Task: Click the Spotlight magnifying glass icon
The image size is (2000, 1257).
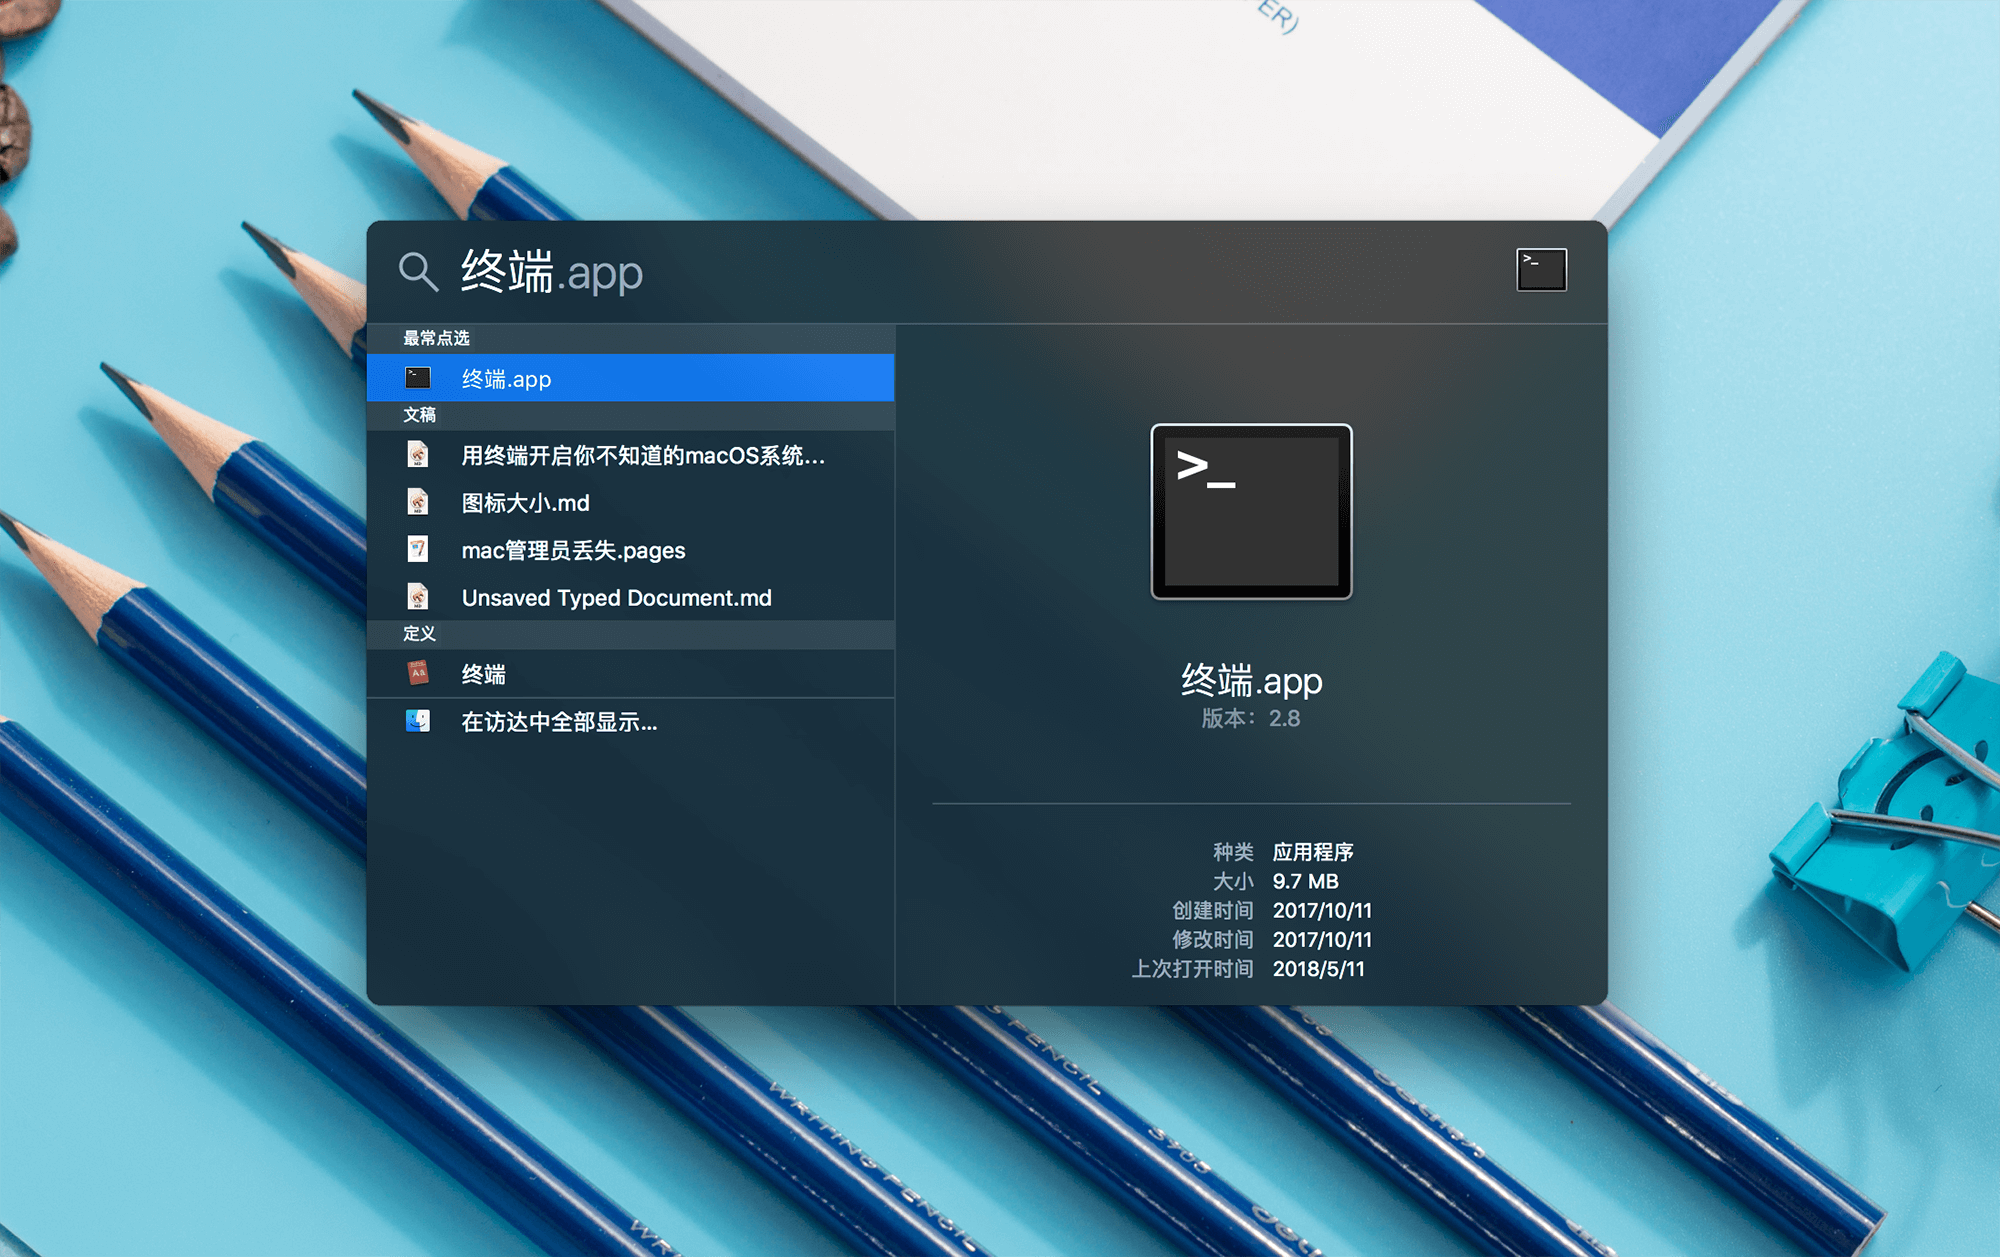Action: pos(418,271)
